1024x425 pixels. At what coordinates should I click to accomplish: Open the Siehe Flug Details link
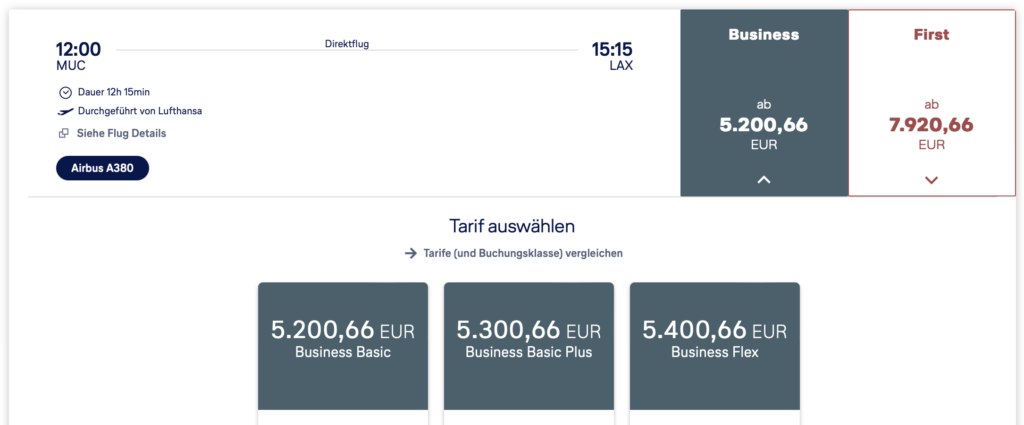[121, 134]
